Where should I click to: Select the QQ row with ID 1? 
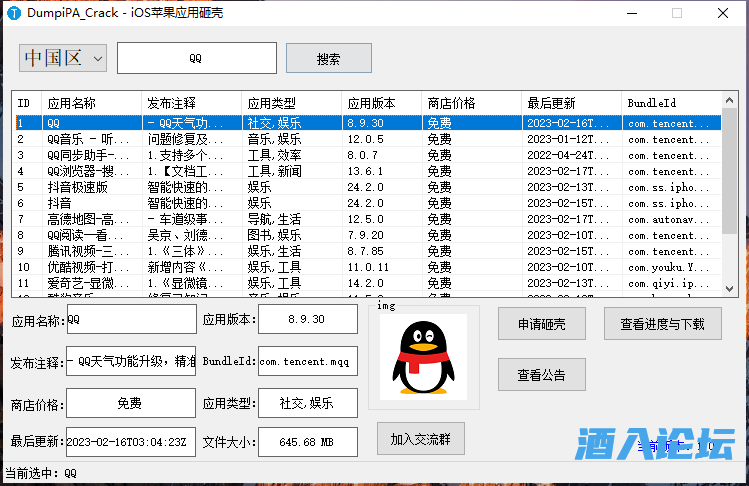point(368,123)
